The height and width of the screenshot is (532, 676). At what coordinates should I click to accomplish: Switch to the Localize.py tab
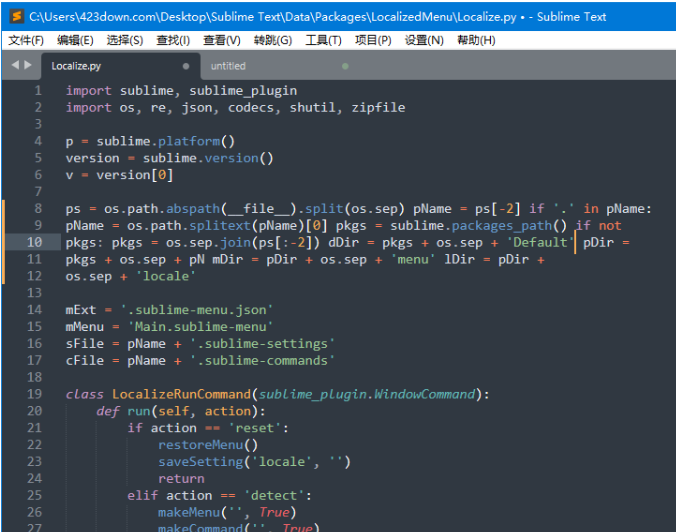pos(121,66)
